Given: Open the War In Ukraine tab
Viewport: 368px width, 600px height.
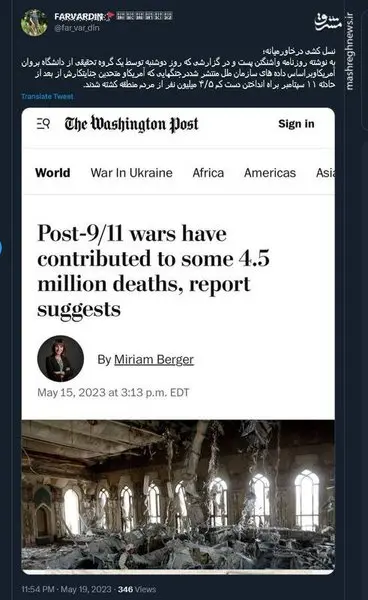Looking at the screenshot, I should pyautogui.click(x=132, y=173).
